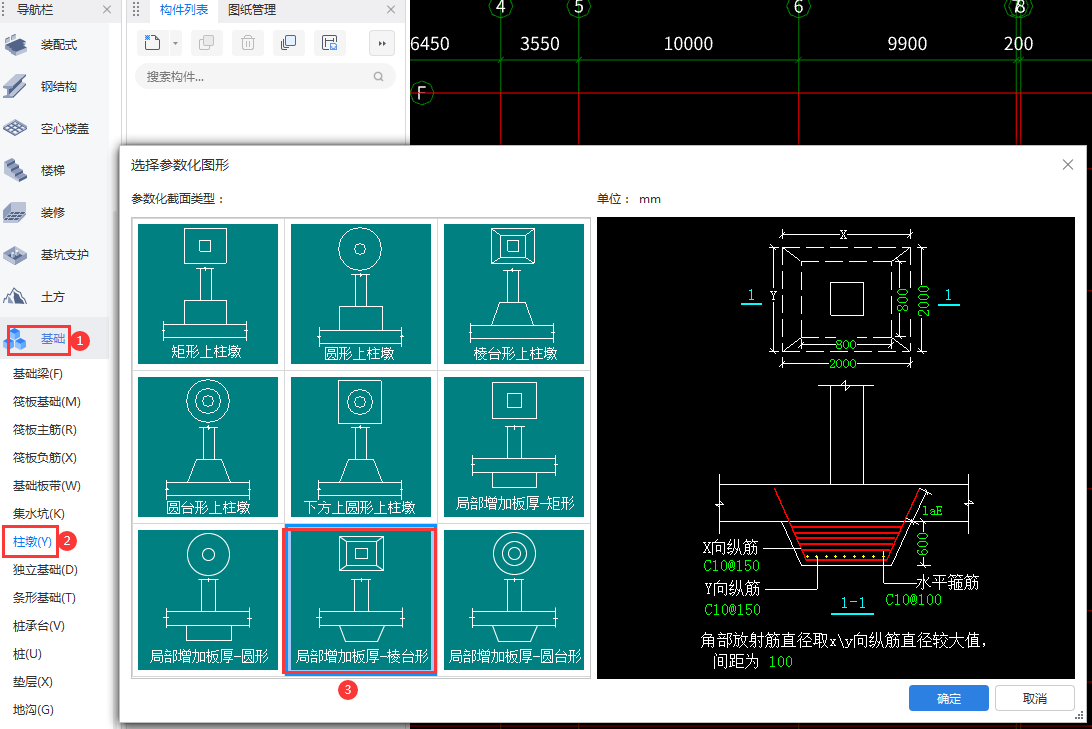Select 筏板负筋(X) in navigation tree
This screenshot has height=729, width=1092.
[45, 457]
